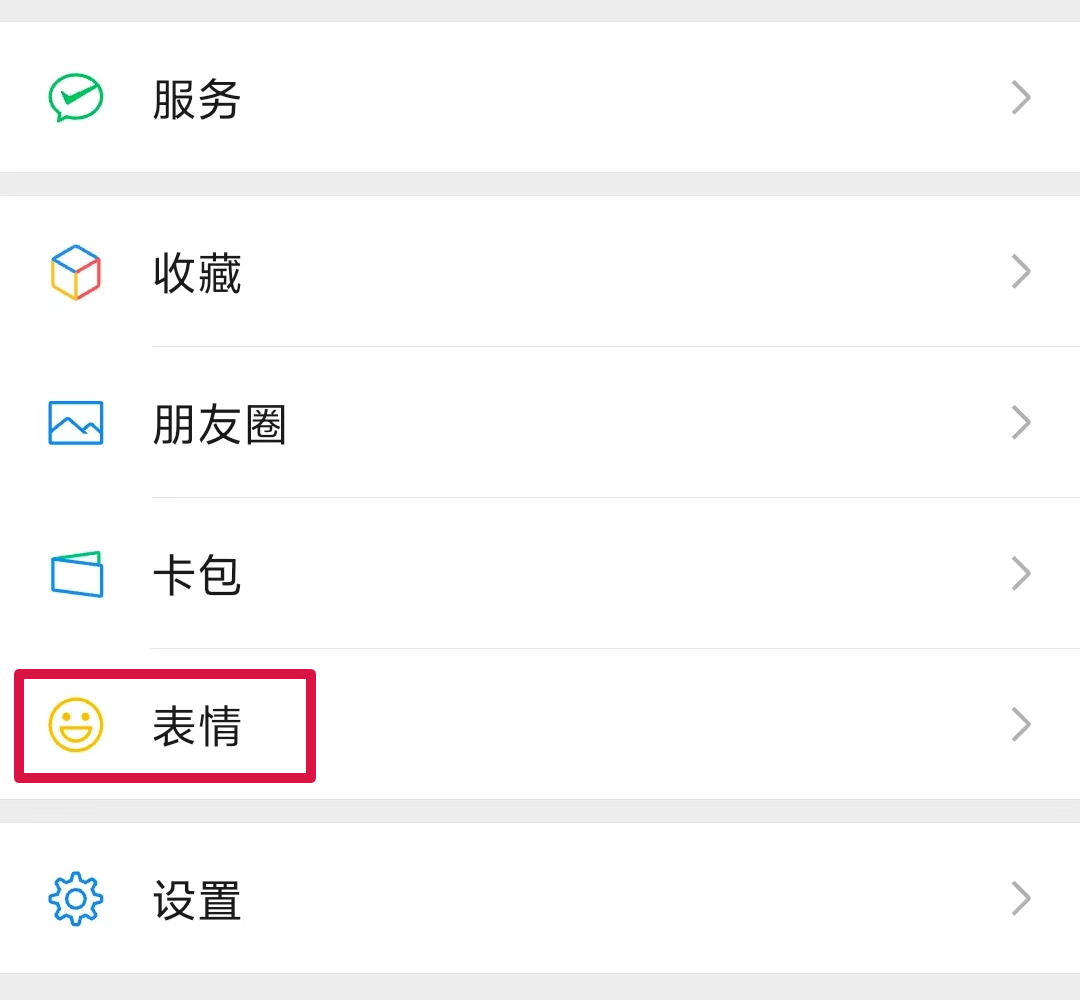Hit the arrow next to 表情

[x=1021, y=725]
